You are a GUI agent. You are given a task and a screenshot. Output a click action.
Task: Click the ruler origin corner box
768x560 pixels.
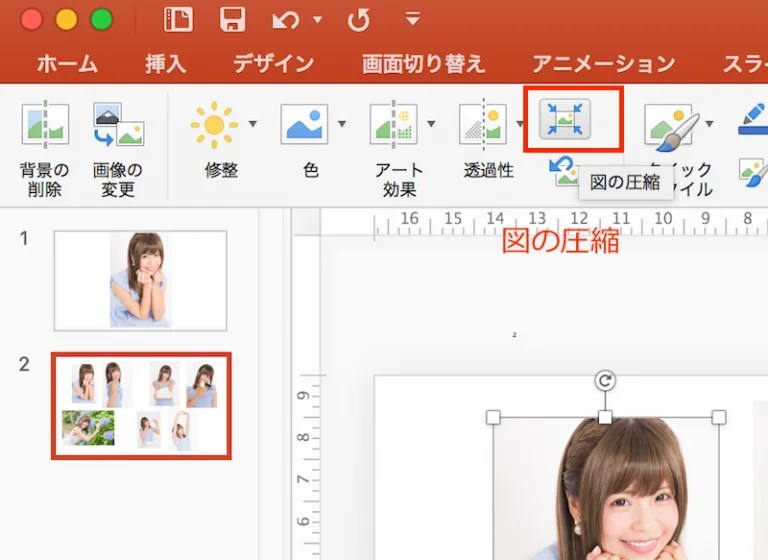tap(306, 222)
